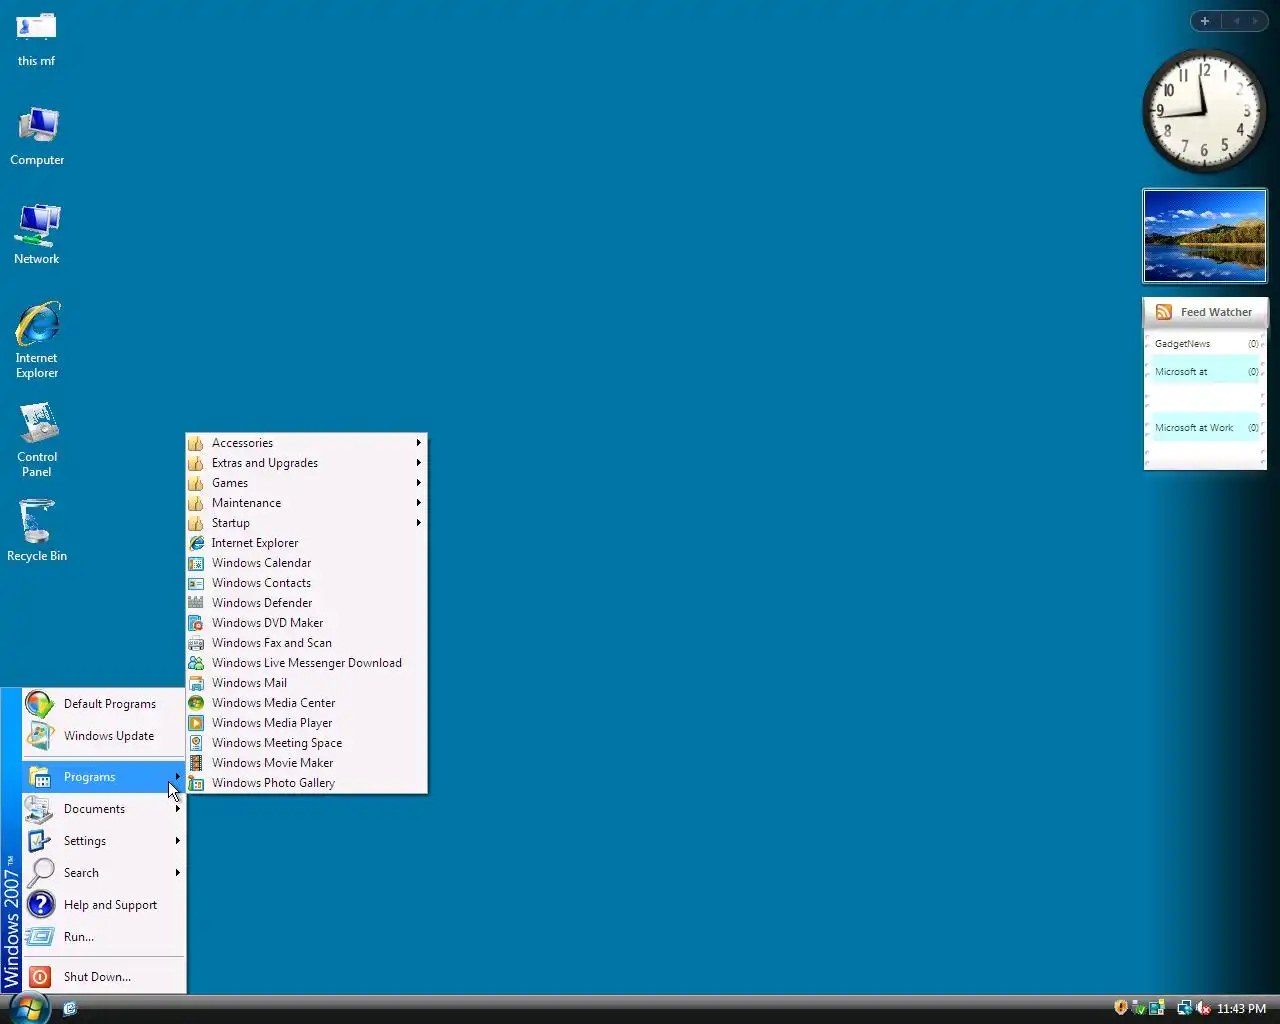The width and height of the screenshot is (1280, 1024).
Task: Select the Network desktop icon
Action: tap(37, 235)
